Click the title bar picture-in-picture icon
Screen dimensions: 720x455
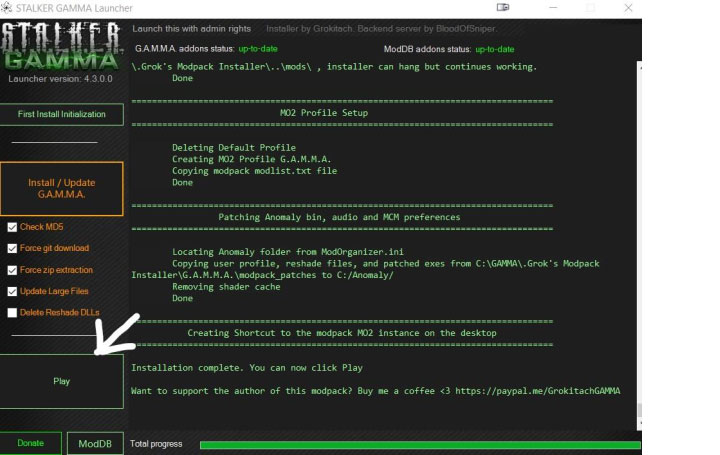coord(502,8)
